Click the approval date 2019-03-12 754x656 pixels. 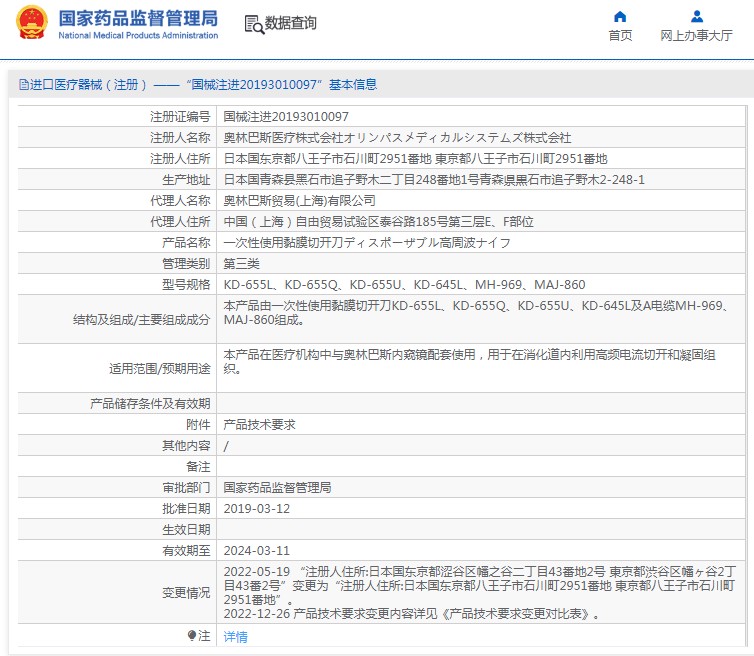(x=256, y=508)
